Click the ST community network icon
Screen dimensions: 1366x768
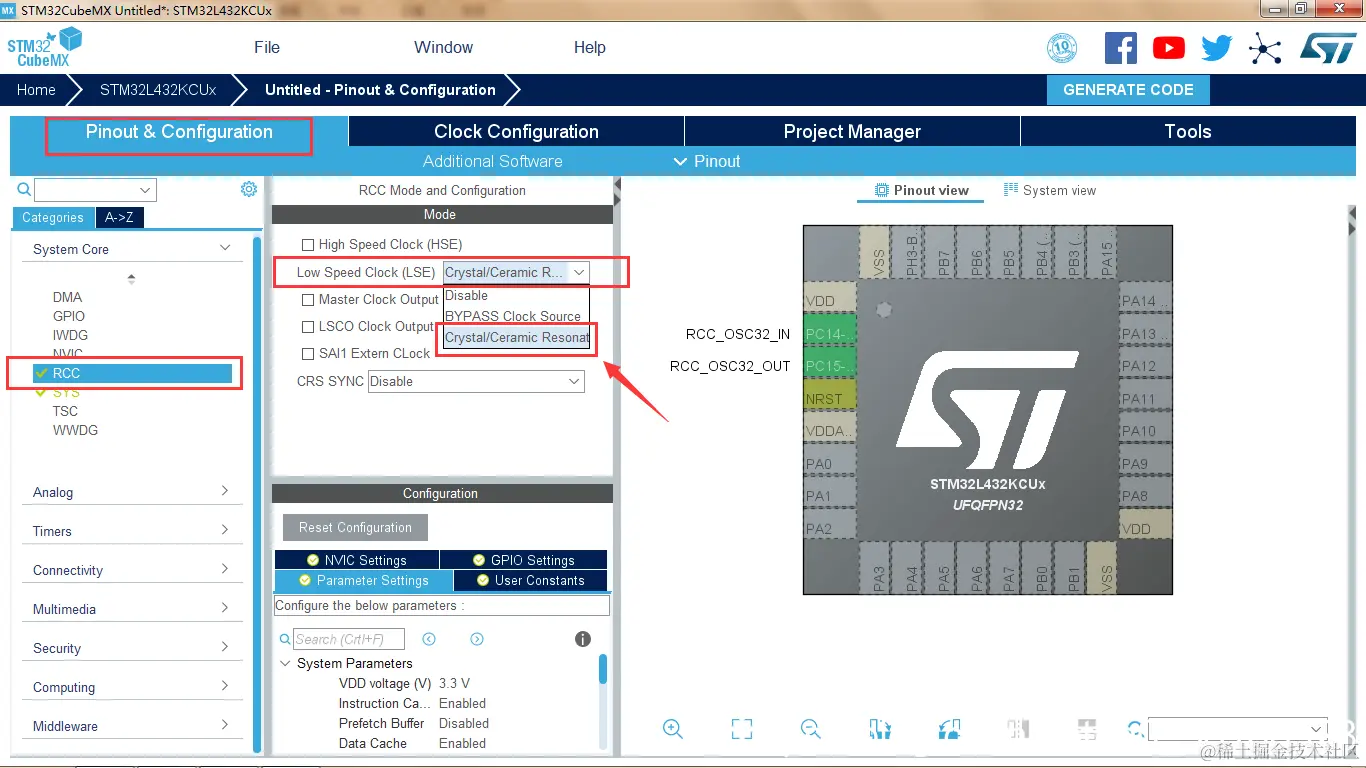pos(1265,49)
